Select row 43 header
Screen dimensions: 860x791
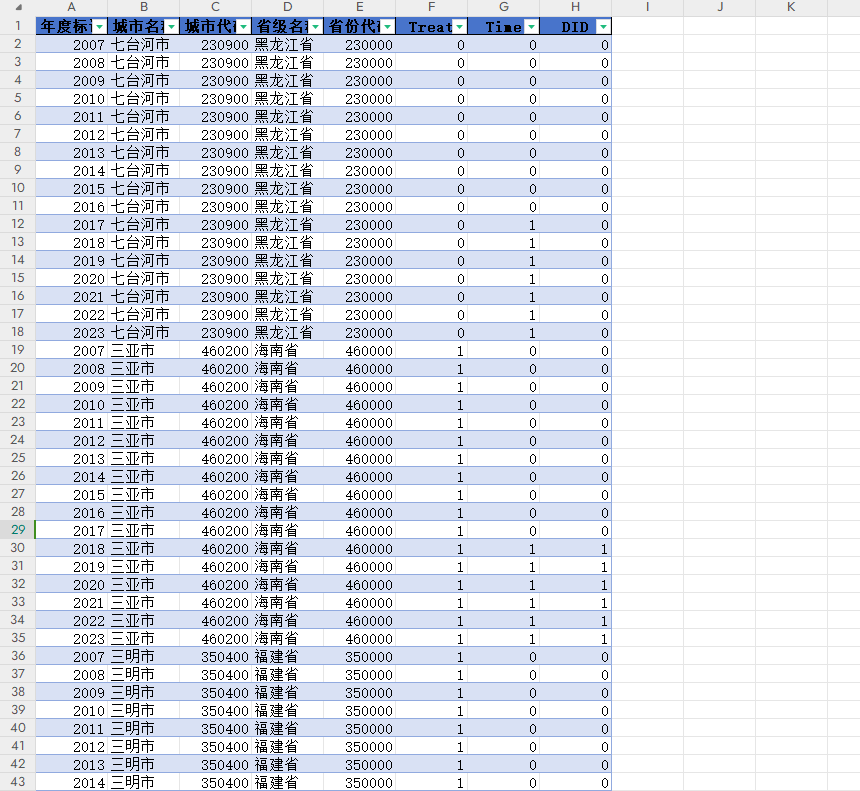(x=18, y=782)
